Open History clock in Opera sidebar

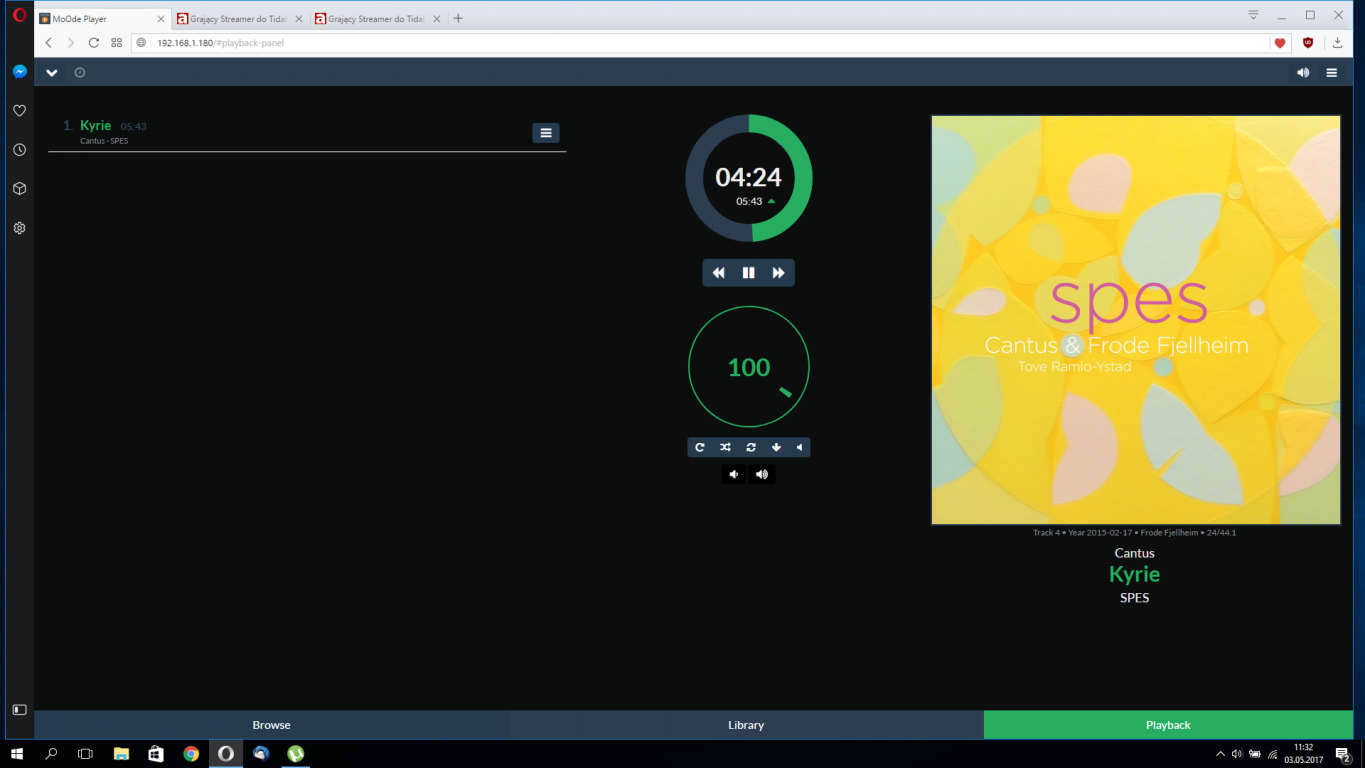click(19, 150)
